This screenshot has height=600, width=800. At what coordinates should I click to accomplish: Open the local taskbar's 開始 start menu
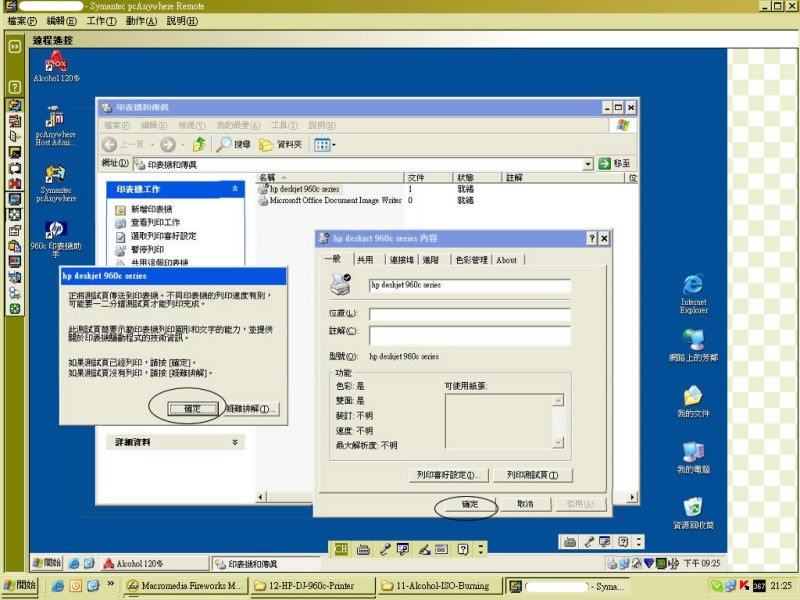[19, 585]
